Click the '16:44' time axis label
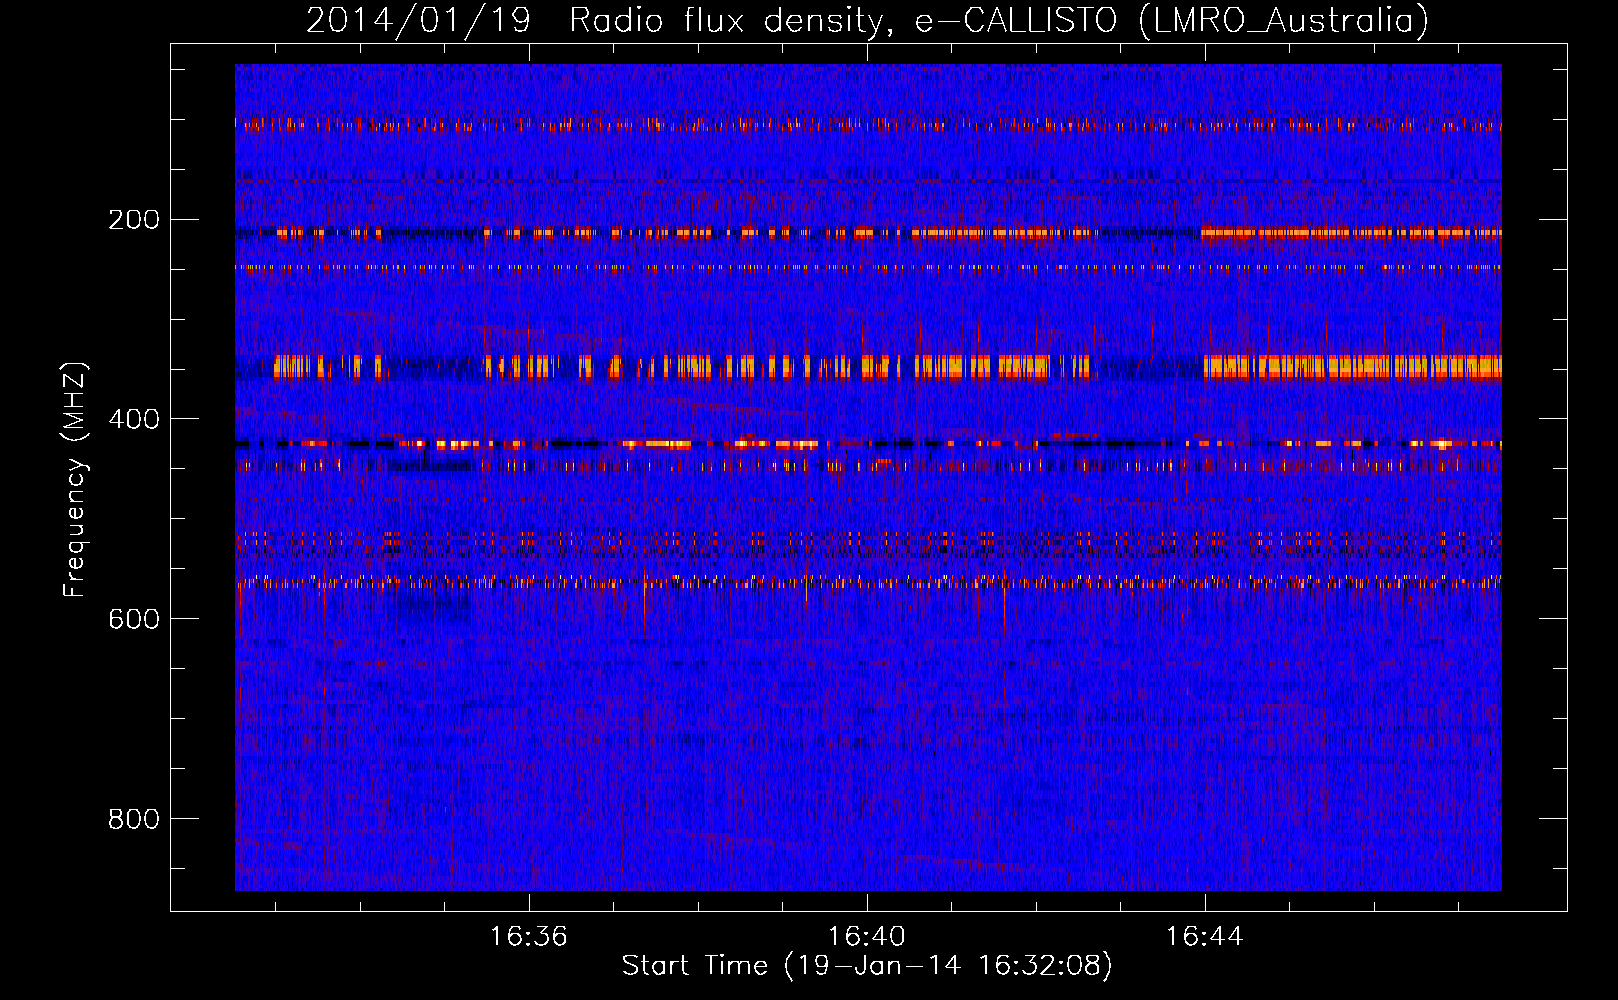 pyautogui.click(x=1205, y=937)
